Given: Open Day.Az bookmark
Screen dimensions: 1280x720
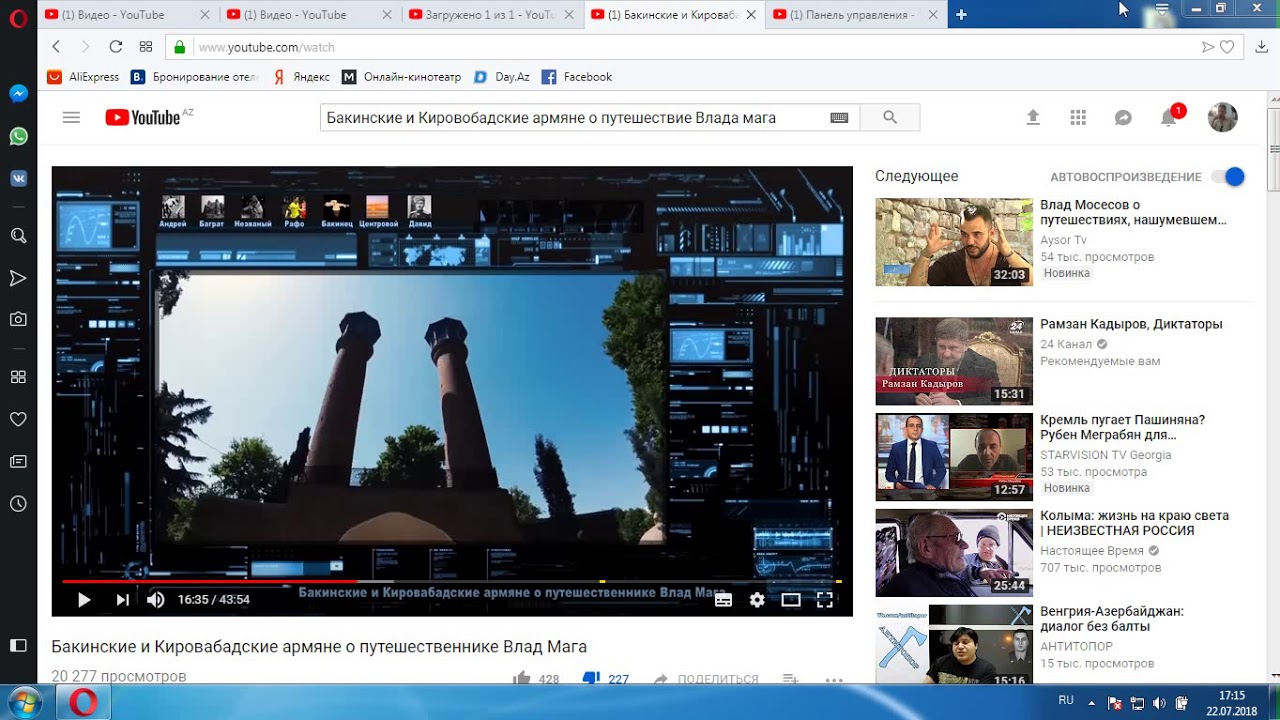Looking at the screenshot, I should point(502,77).
